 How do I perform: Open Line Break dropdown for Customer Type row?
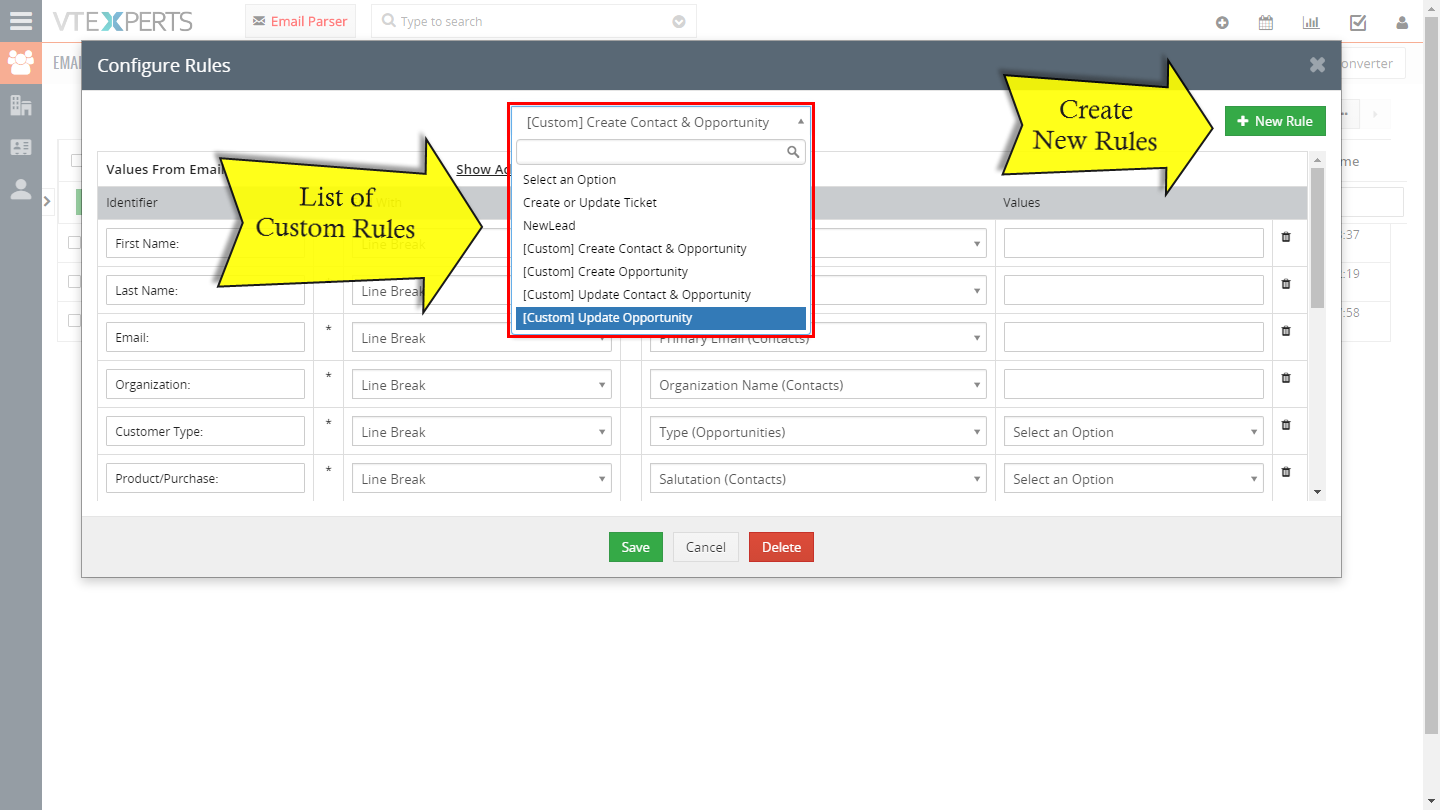481,432
